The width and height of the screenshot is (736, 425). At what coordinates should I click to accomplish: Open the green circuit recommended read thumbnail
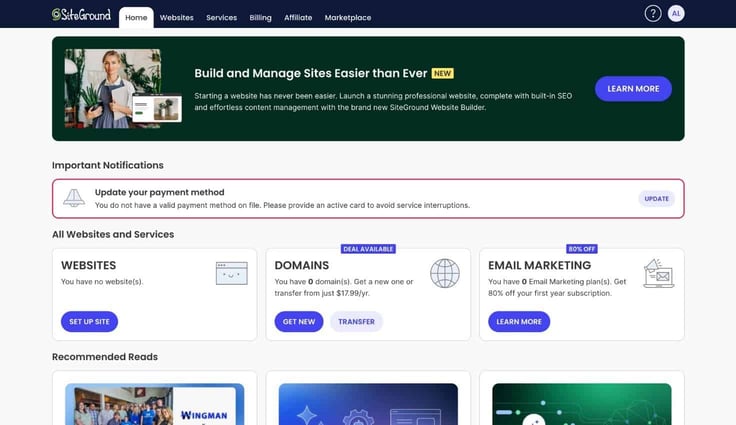pyautogui.click(x=582, y=404)
